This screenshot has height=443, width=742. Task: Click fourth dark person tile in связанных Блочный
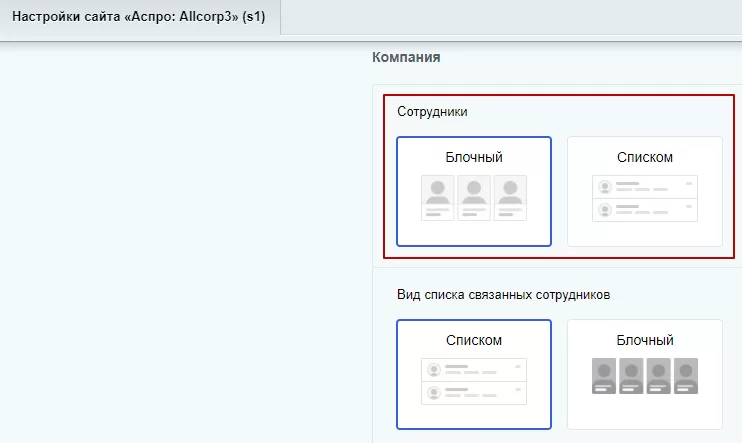(x=686, y=376)
